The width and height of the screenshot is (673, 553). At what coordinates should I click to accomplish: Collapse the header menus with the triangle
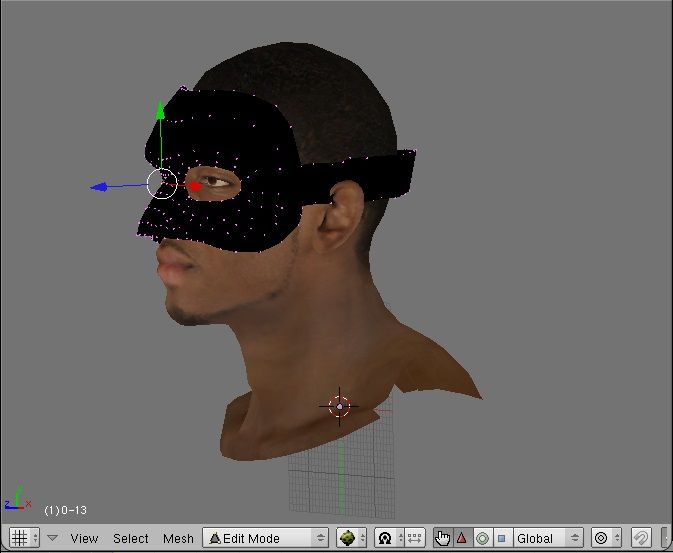click(x=53, y=538)
